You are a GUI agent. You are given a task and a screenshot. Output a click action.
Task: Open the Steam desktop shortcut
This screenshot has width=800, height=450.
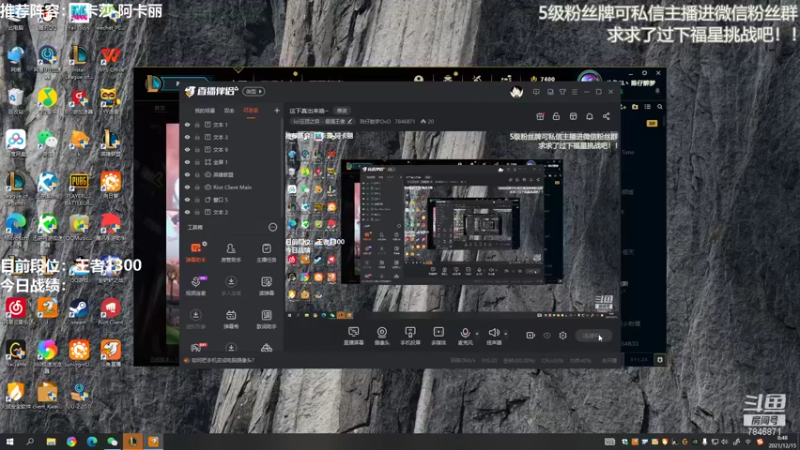[79, 312]
